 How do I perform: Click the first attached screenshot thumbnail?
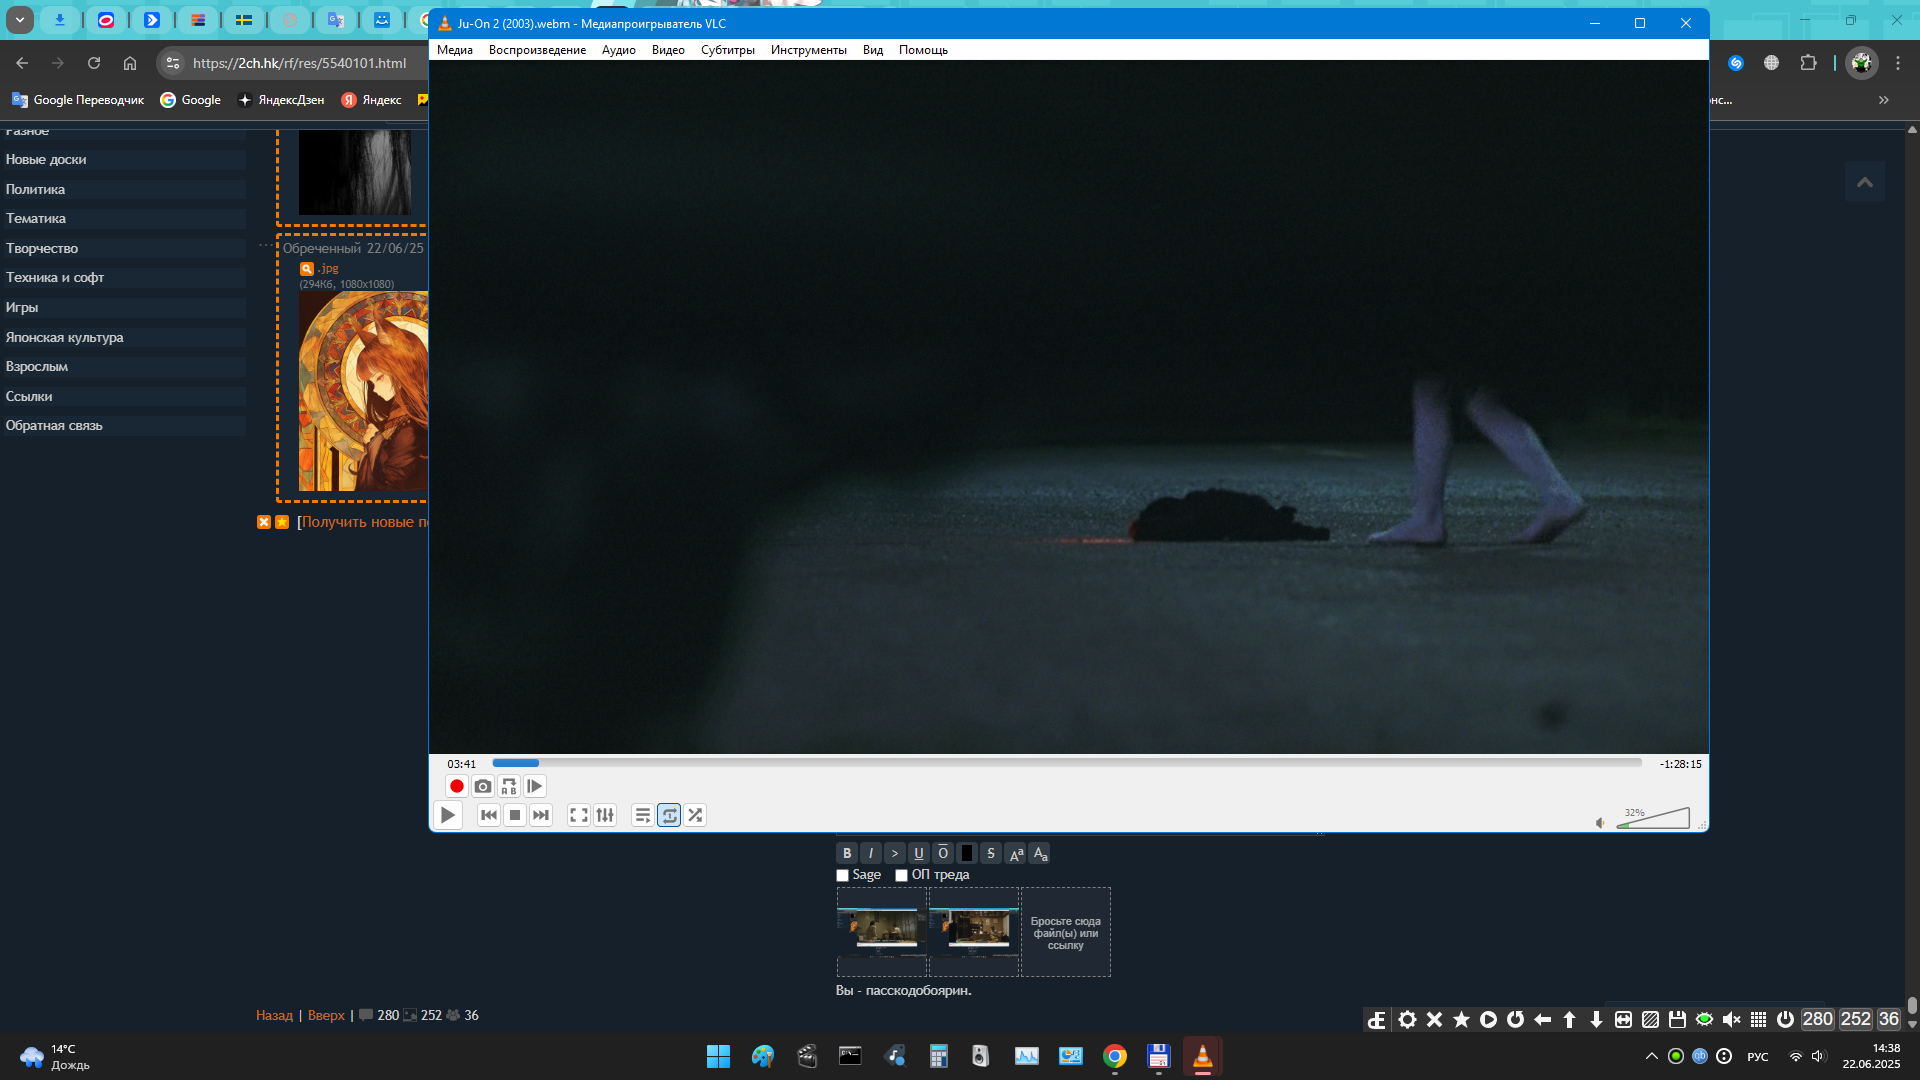pyautogui.click(x=882, y=930)
